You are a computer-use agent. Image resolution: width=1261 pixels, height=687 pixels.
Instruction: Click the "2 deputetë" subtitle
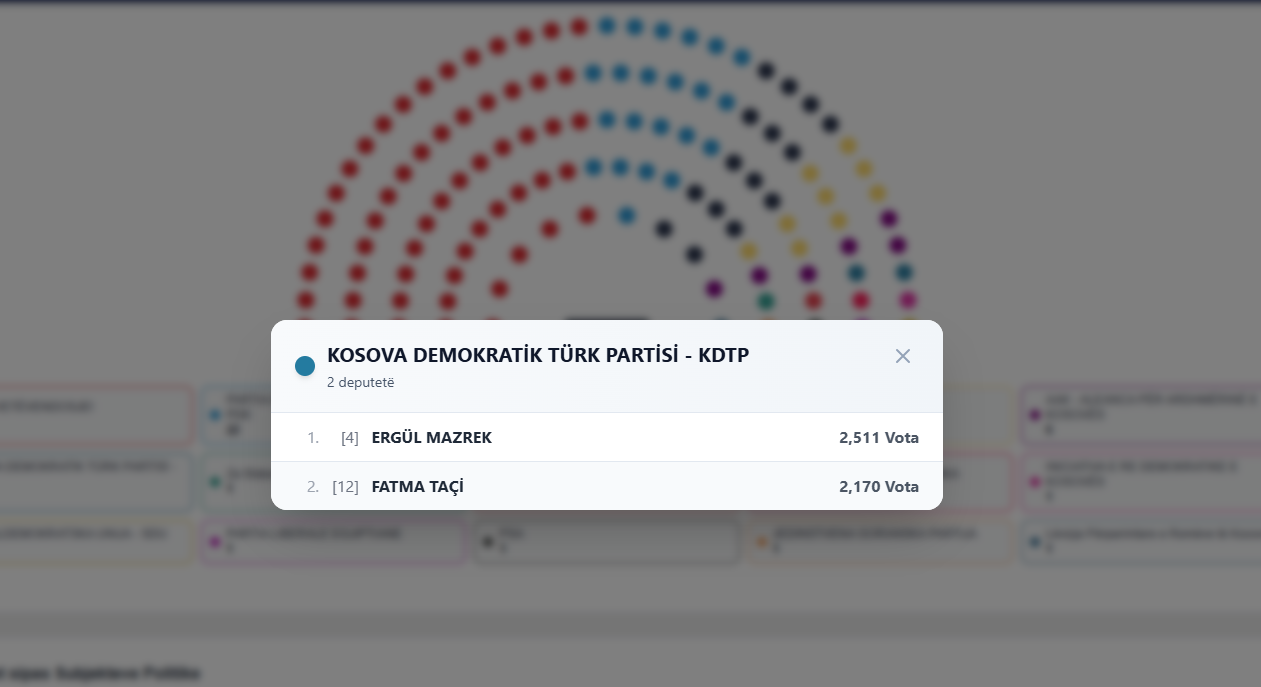tap(360, 382)
